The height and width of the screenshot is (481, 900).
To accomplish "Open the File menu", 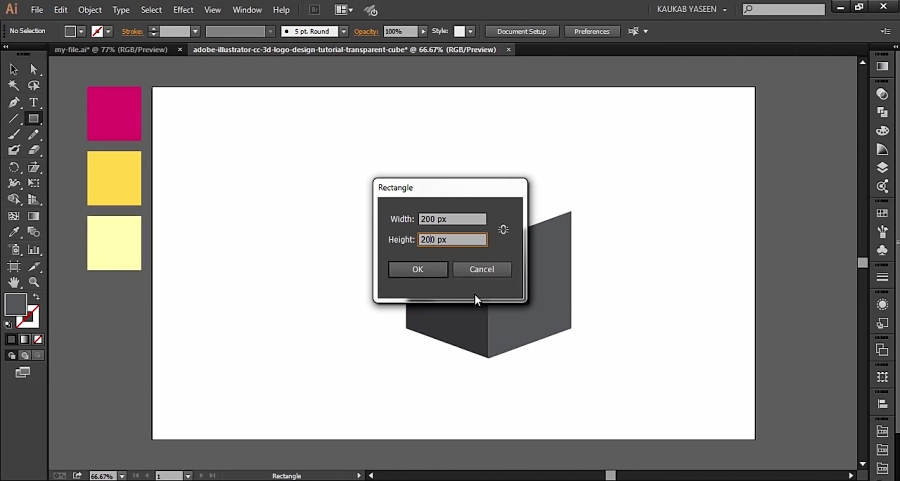I will pos(37,10).
